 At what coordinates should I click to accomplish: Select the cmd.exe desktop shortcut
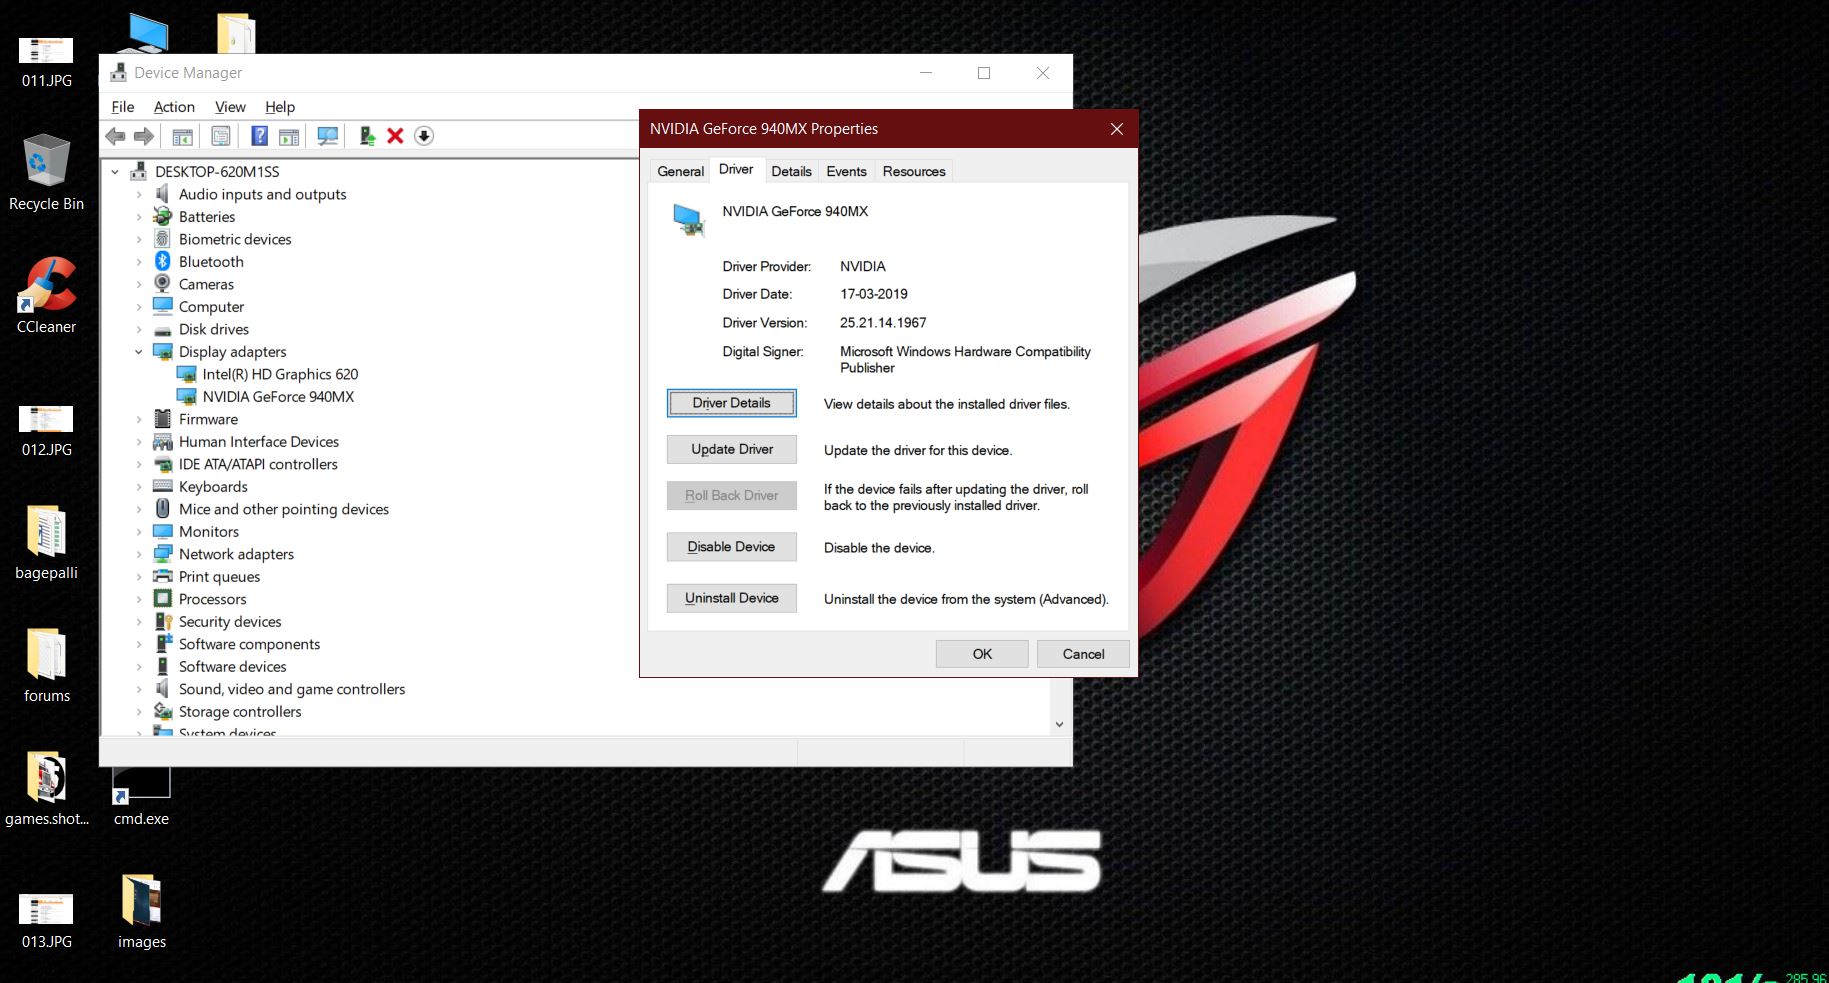point(141,795)
